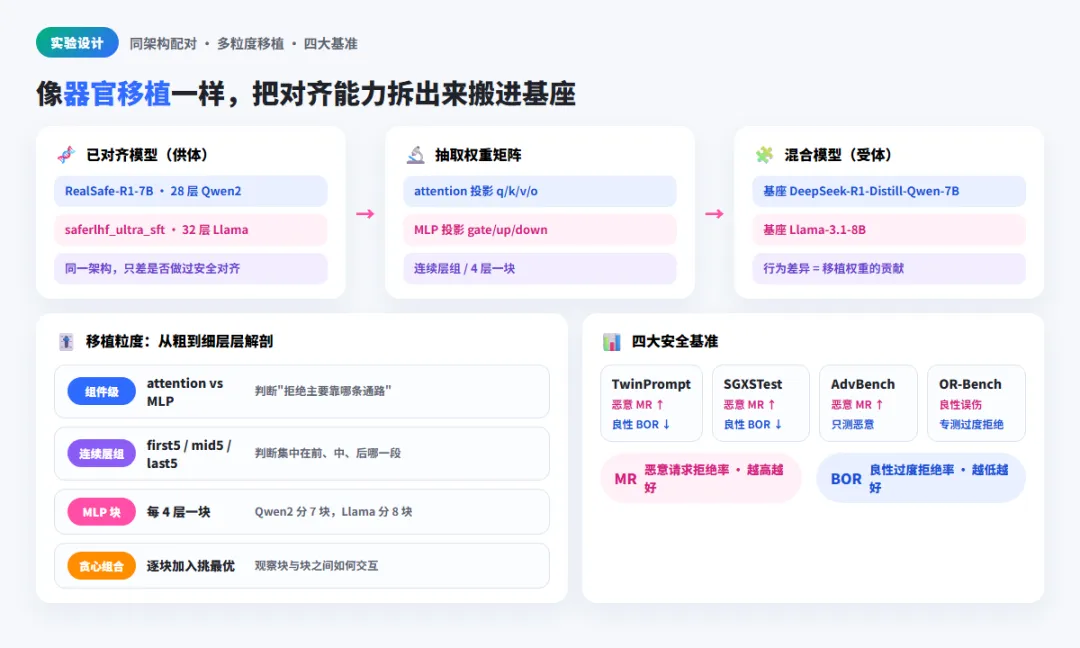This screenshot has width=1080, height=648.
Task: Click the puzzle piece icon beside 混合模型
Action: pyautogui.click(x=765, y=155)
